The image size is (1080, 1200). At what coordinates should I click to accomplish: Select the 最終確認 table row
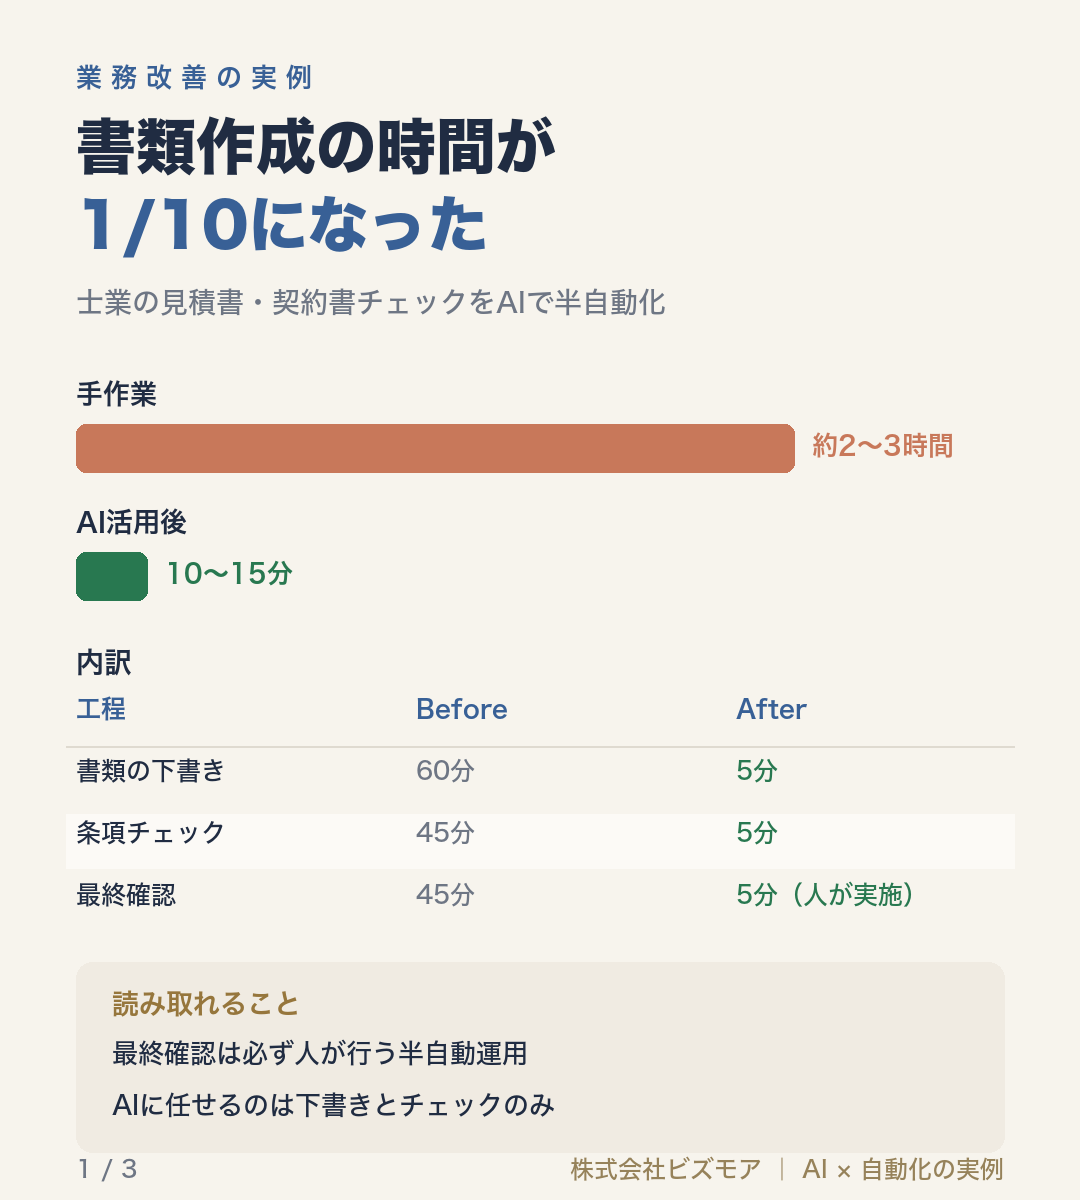tap(540, 895)
